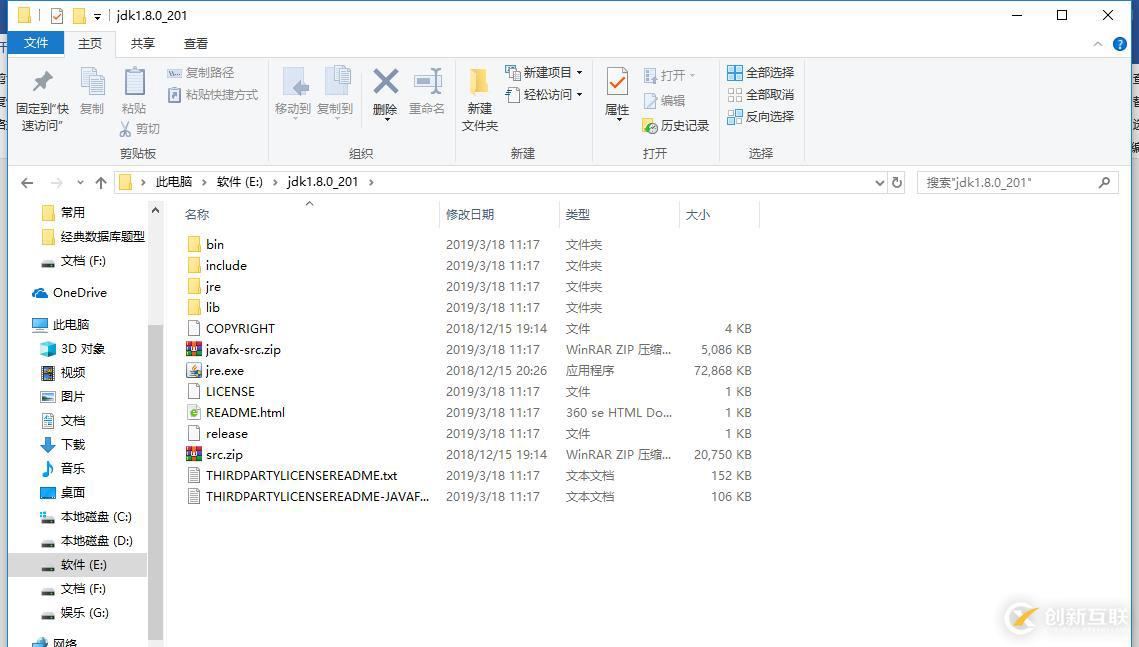Click the Copy icon in ribbon
Image resolution: width=1139 pixels, height=647 pixels.
(x=92, y=81)
